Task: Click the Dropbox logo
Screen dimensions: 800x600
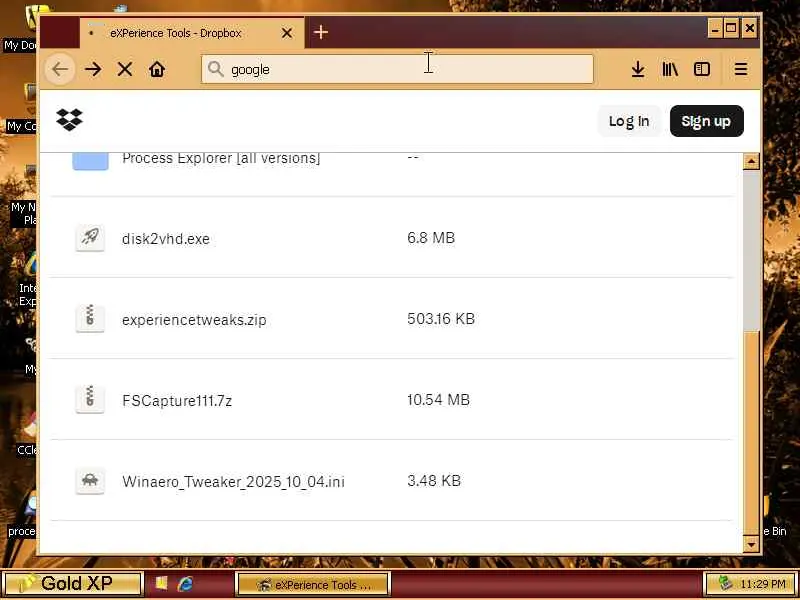Action: (69, 120)
